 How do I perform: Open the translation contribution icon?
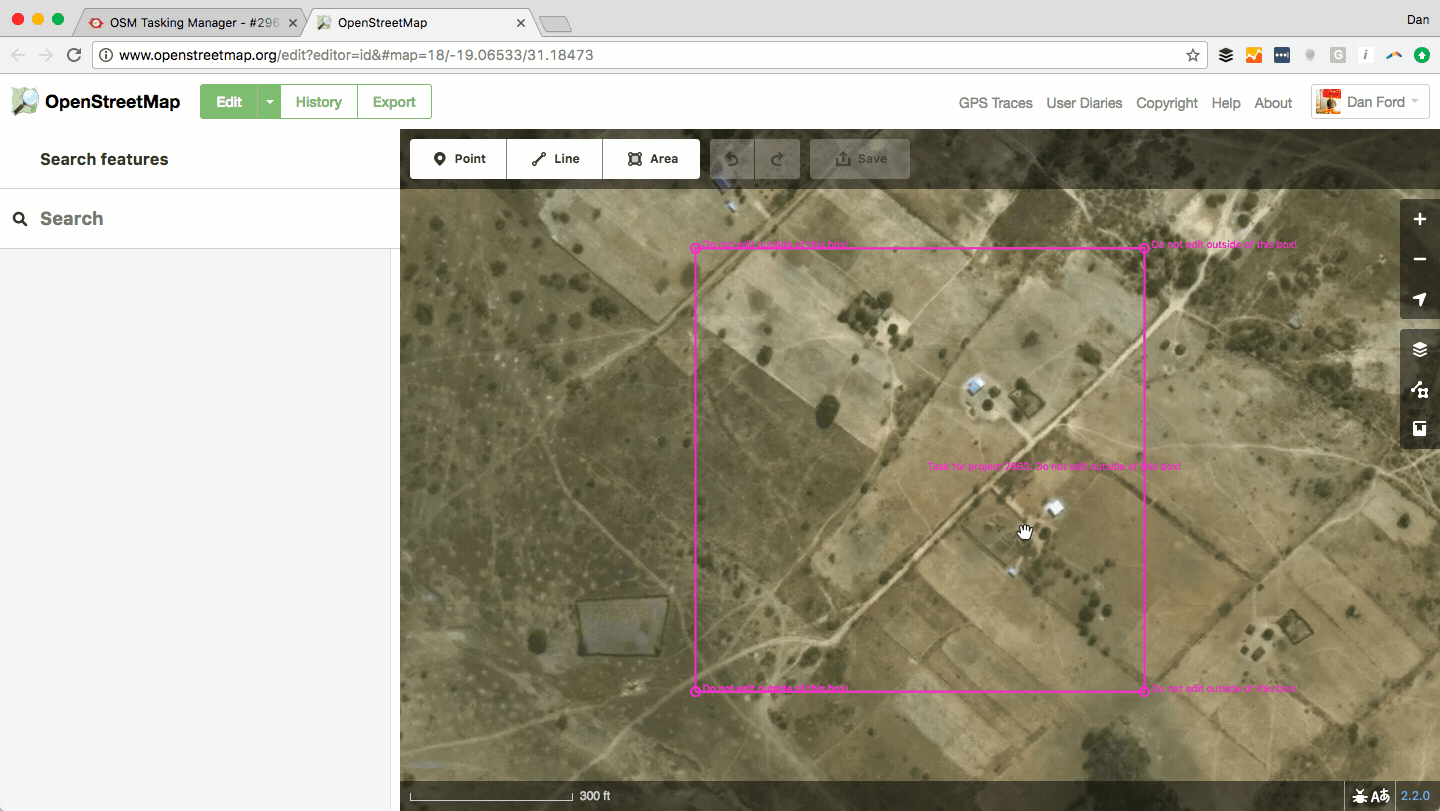click(x=1381, y=795)
